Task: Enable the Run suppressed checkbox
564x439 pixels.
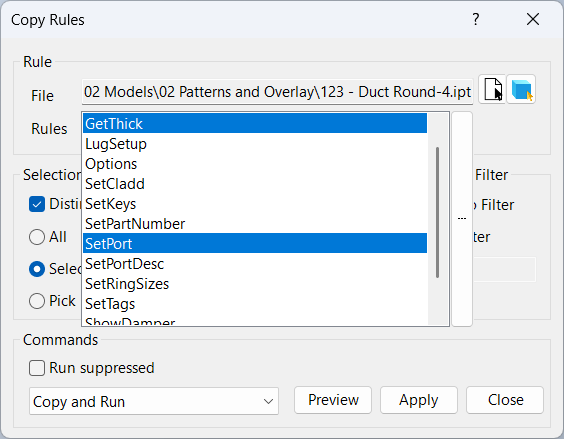Action: point(37,368)
